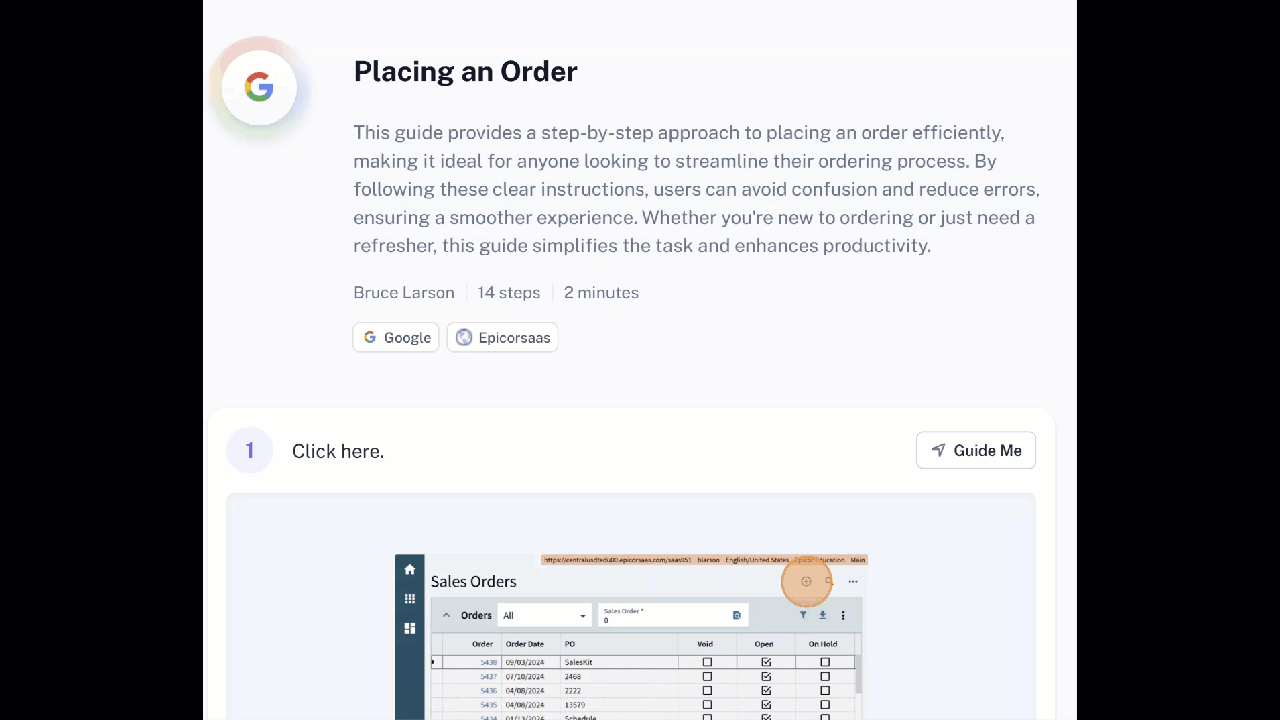Collapse the Orders panel chevron
Viewport: 1280px width, 720px height.
click(x=446, y=615)
